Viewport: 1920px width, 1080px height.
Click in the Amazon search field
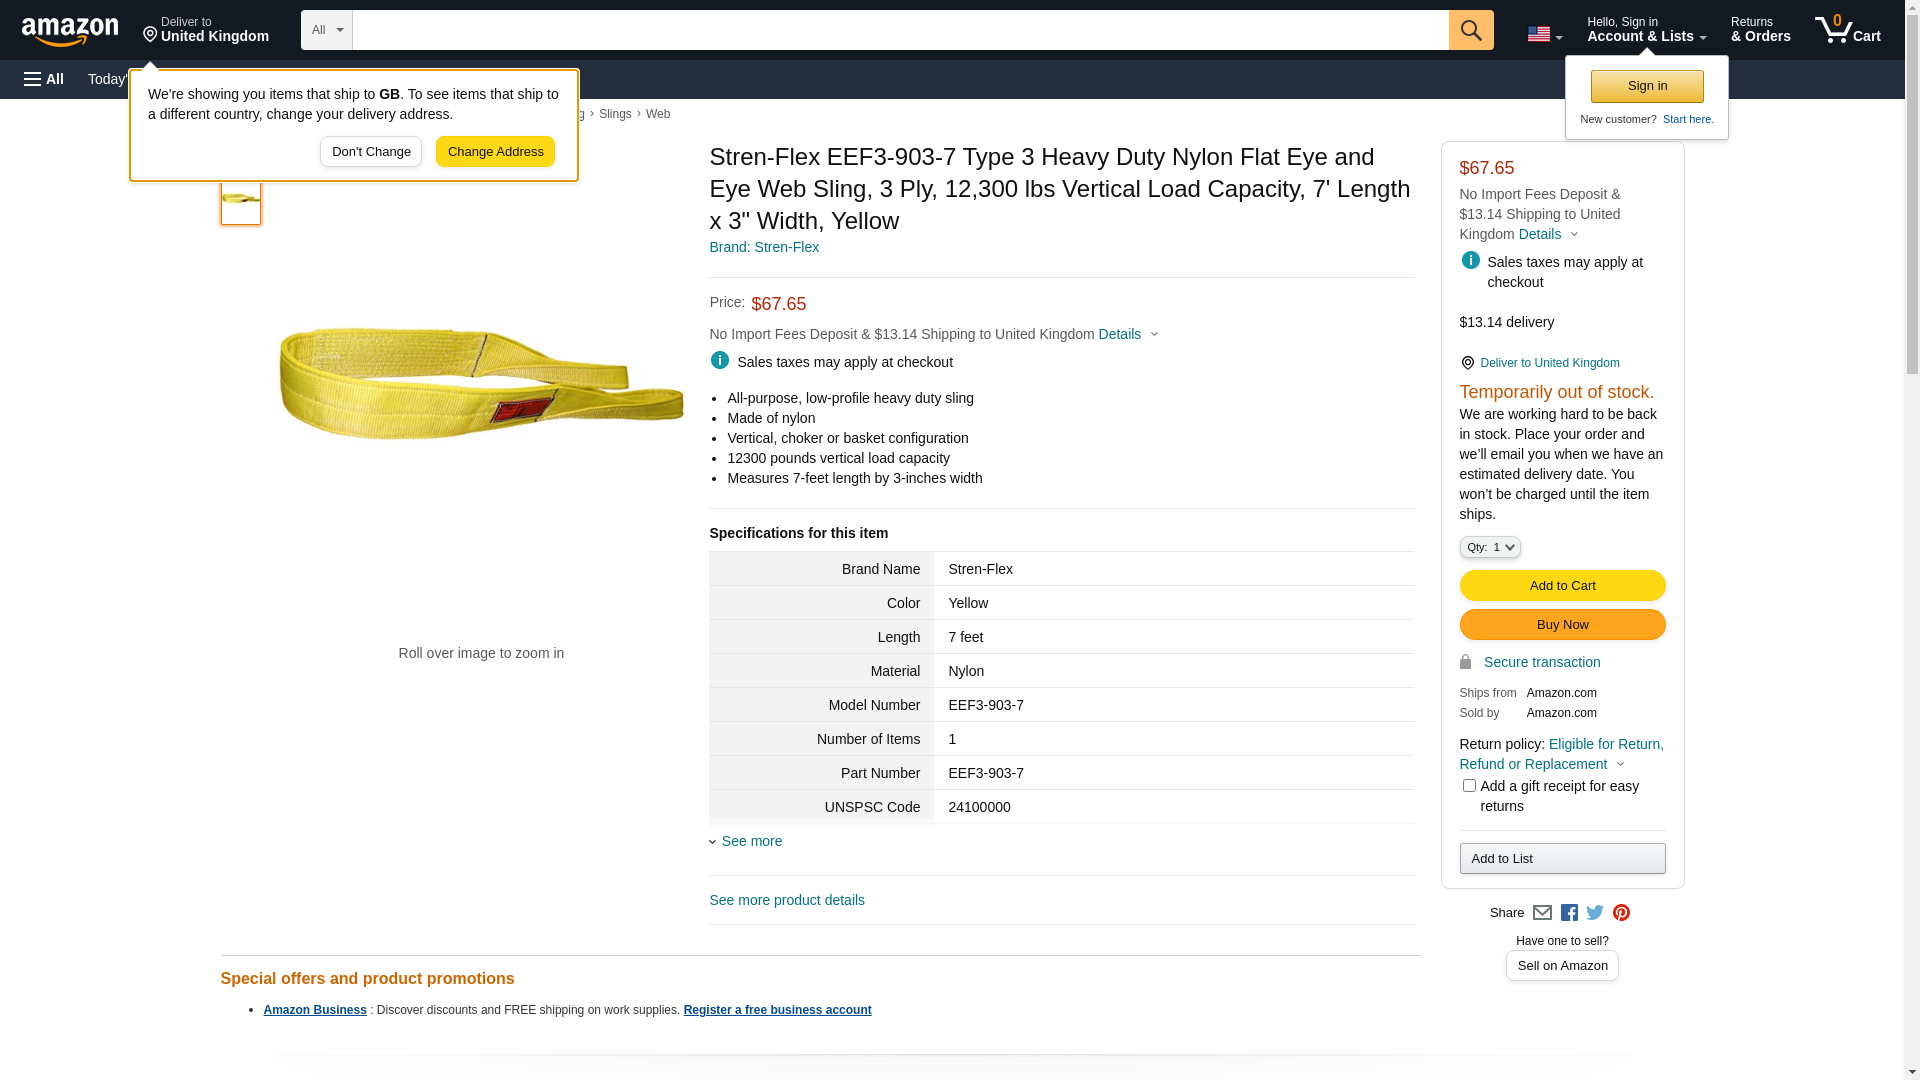pos(900,30)
